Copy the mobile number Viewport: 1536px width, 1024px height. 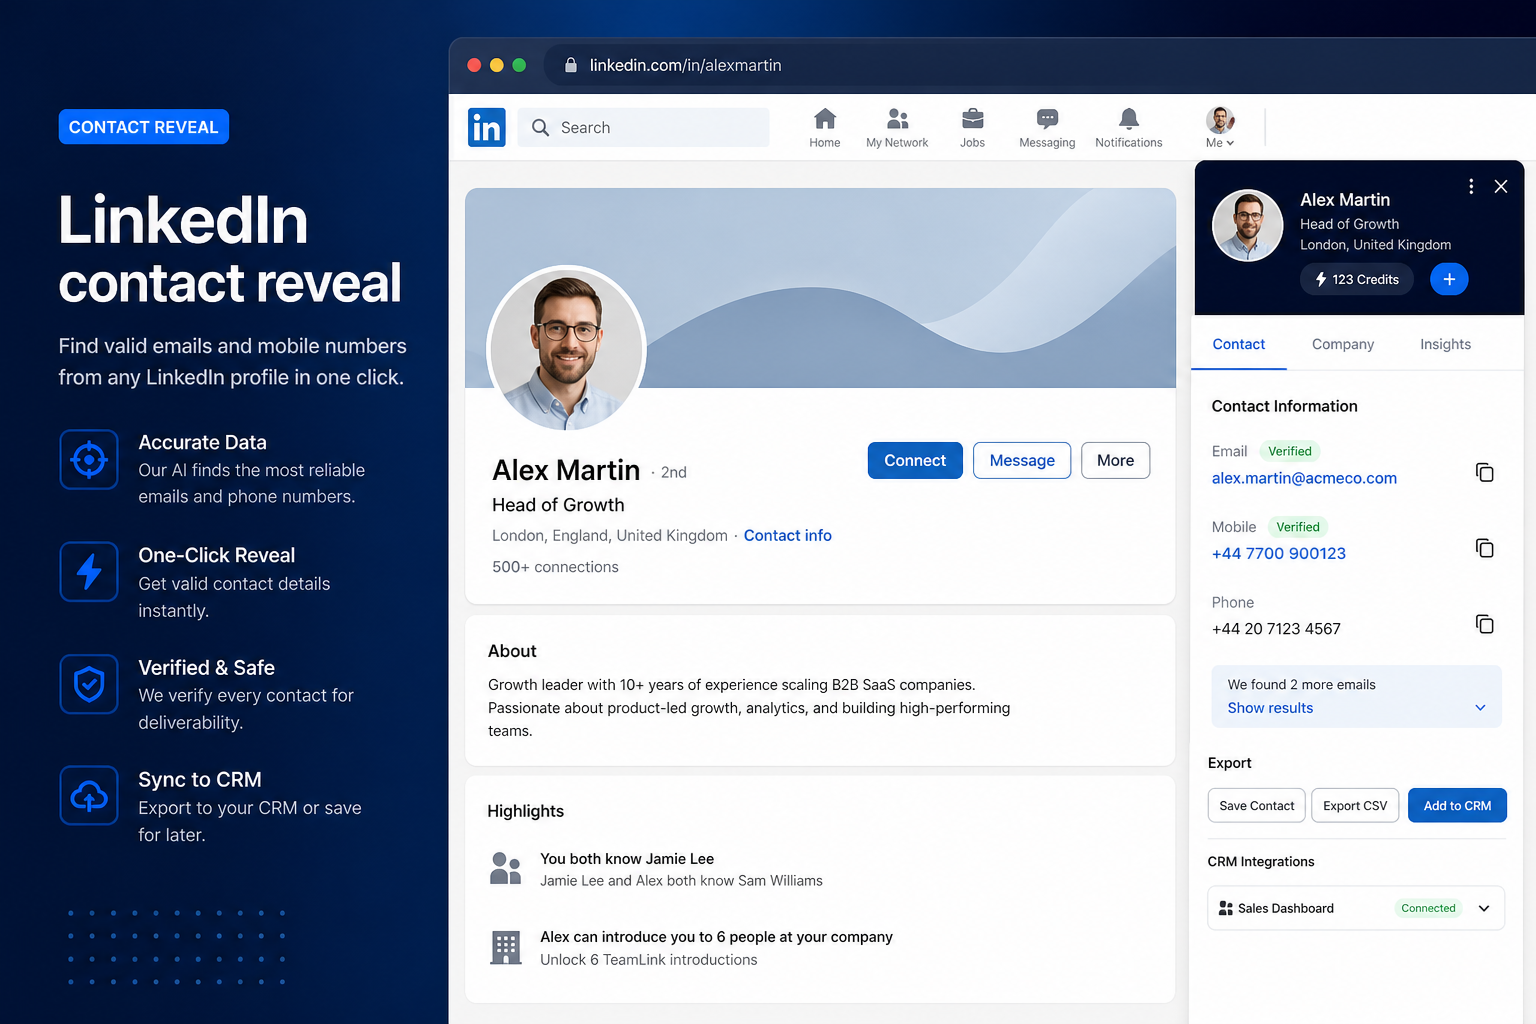tap(1485, 548)
